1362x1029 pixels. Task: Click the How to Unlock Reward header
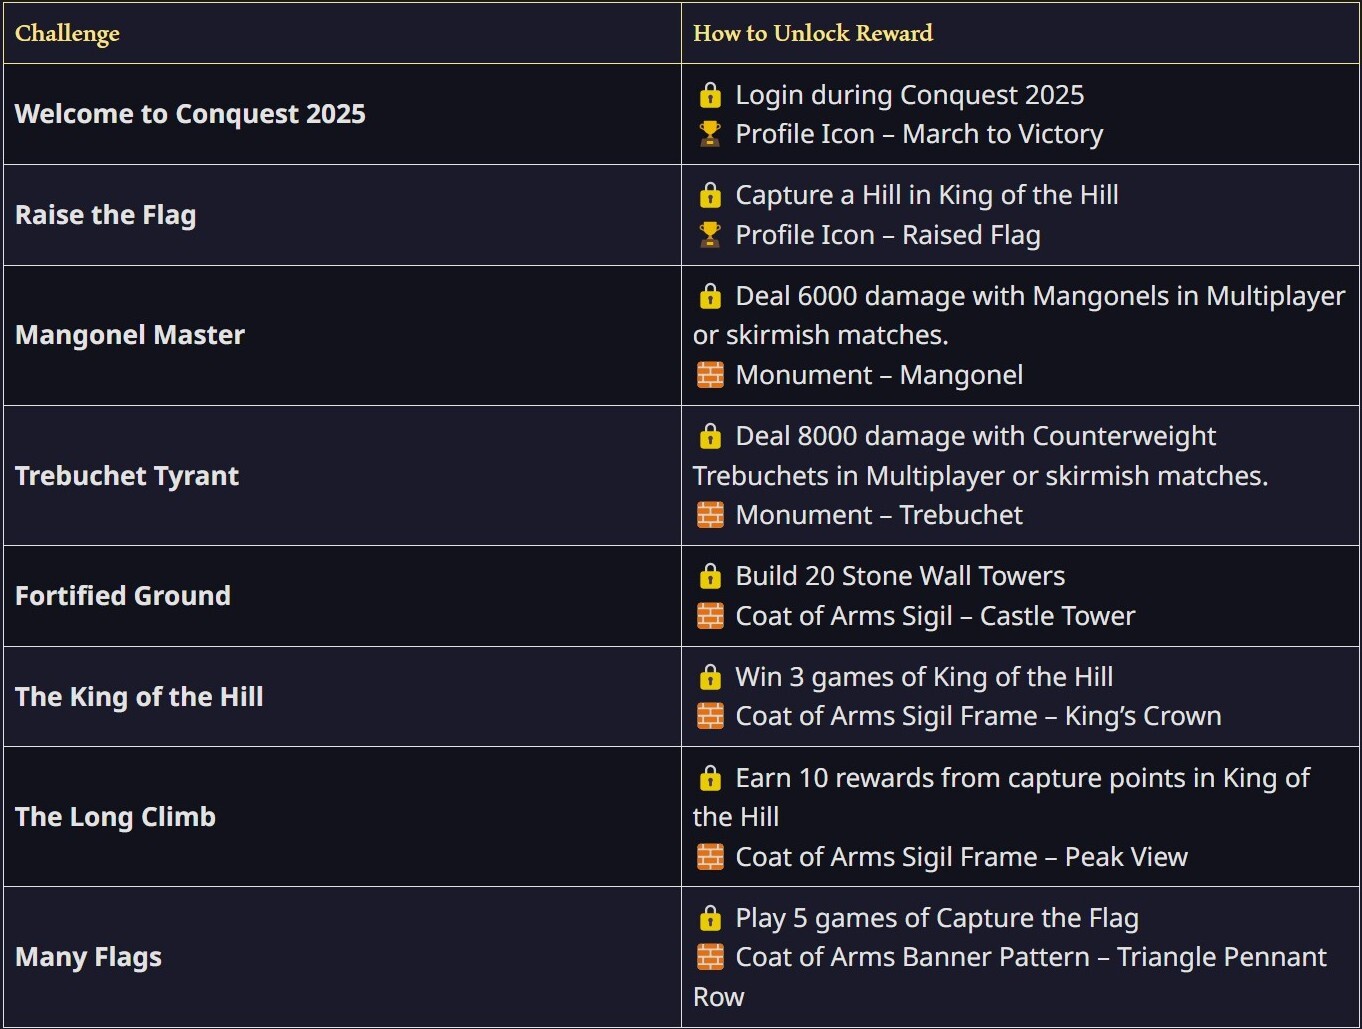point(812,33)
